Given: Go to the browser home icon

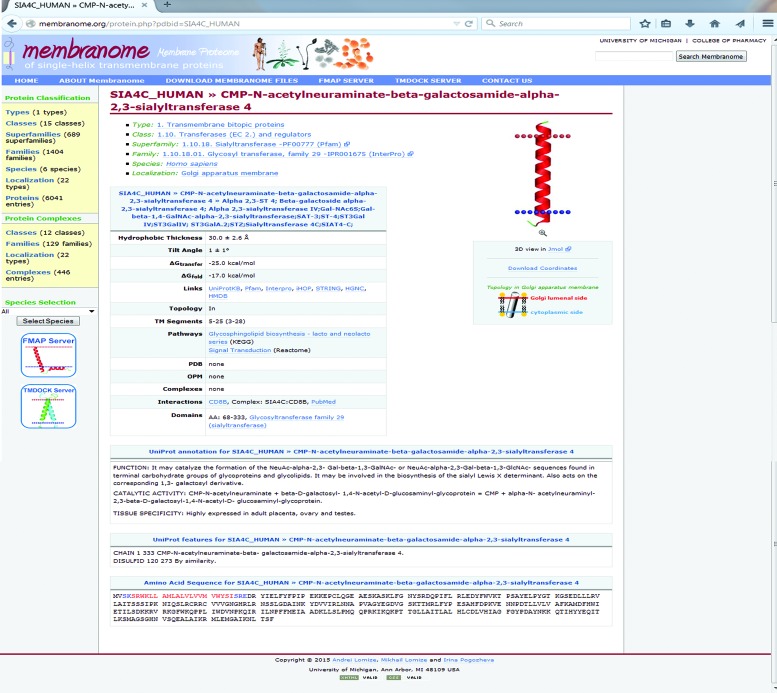Looking at the screenshot, I should tap(715, 23).
